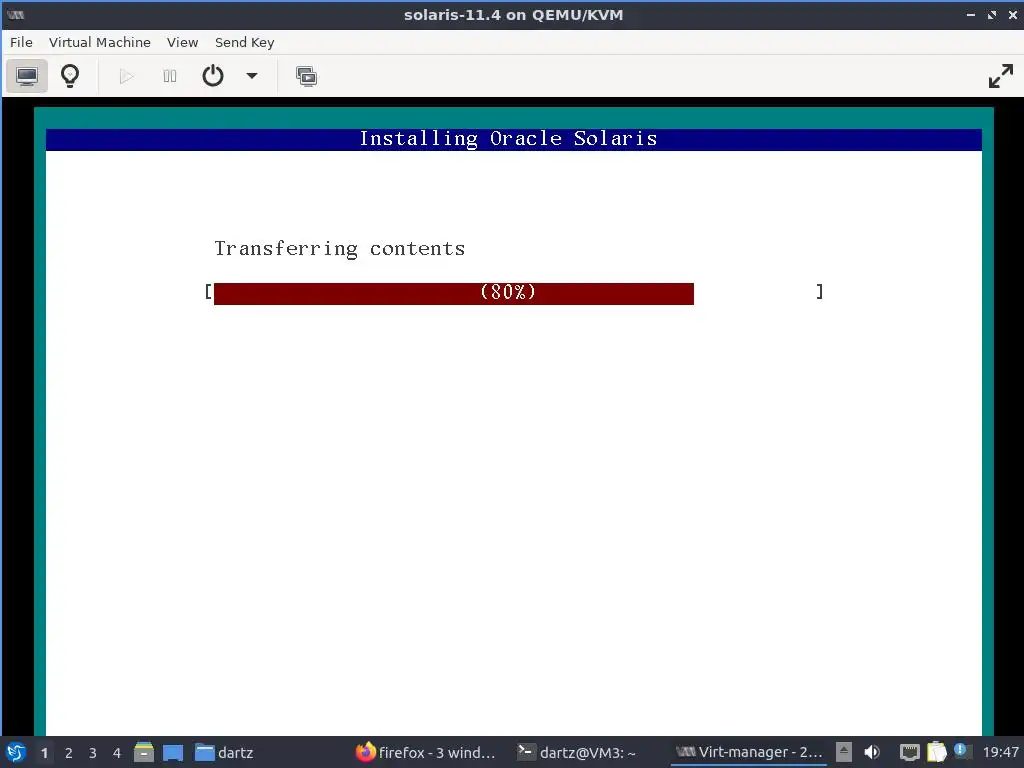1024x768 pixels.
Task: Open the file manager launcher in panel
Action: point(144,752)
